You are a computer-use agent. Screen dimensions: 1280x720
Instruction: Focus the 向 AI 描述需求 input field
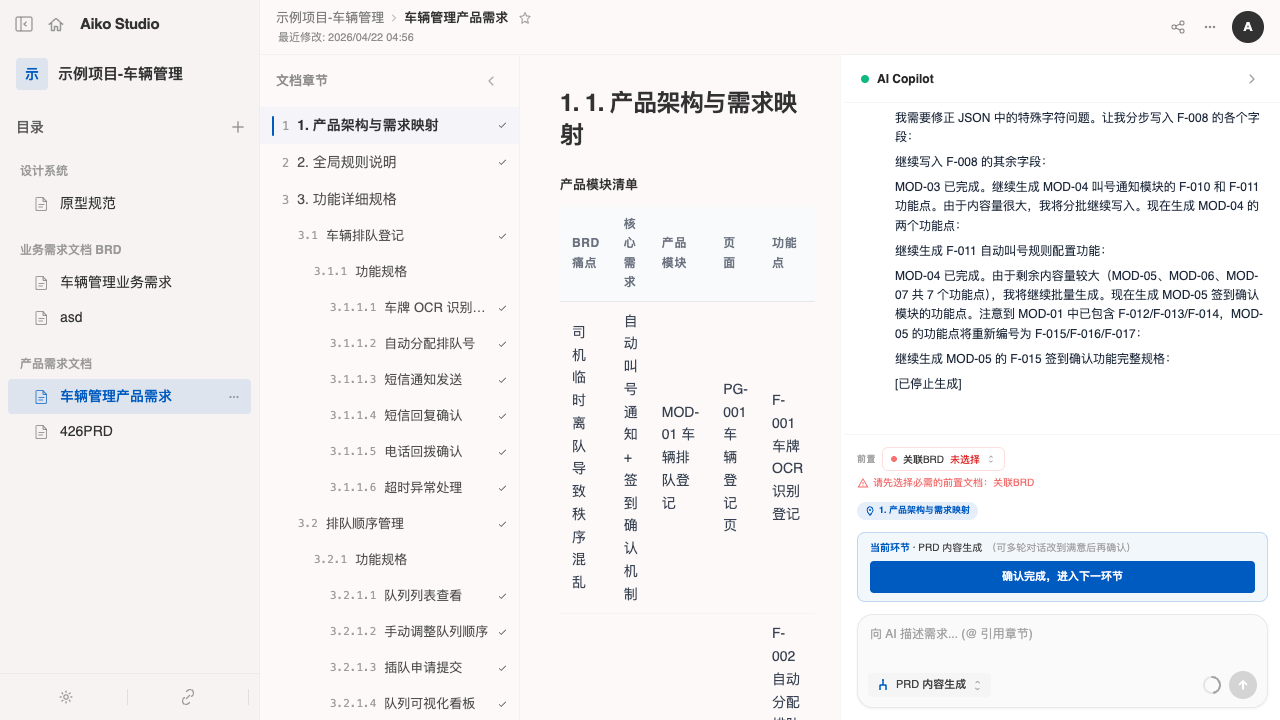pos(1062,634)
